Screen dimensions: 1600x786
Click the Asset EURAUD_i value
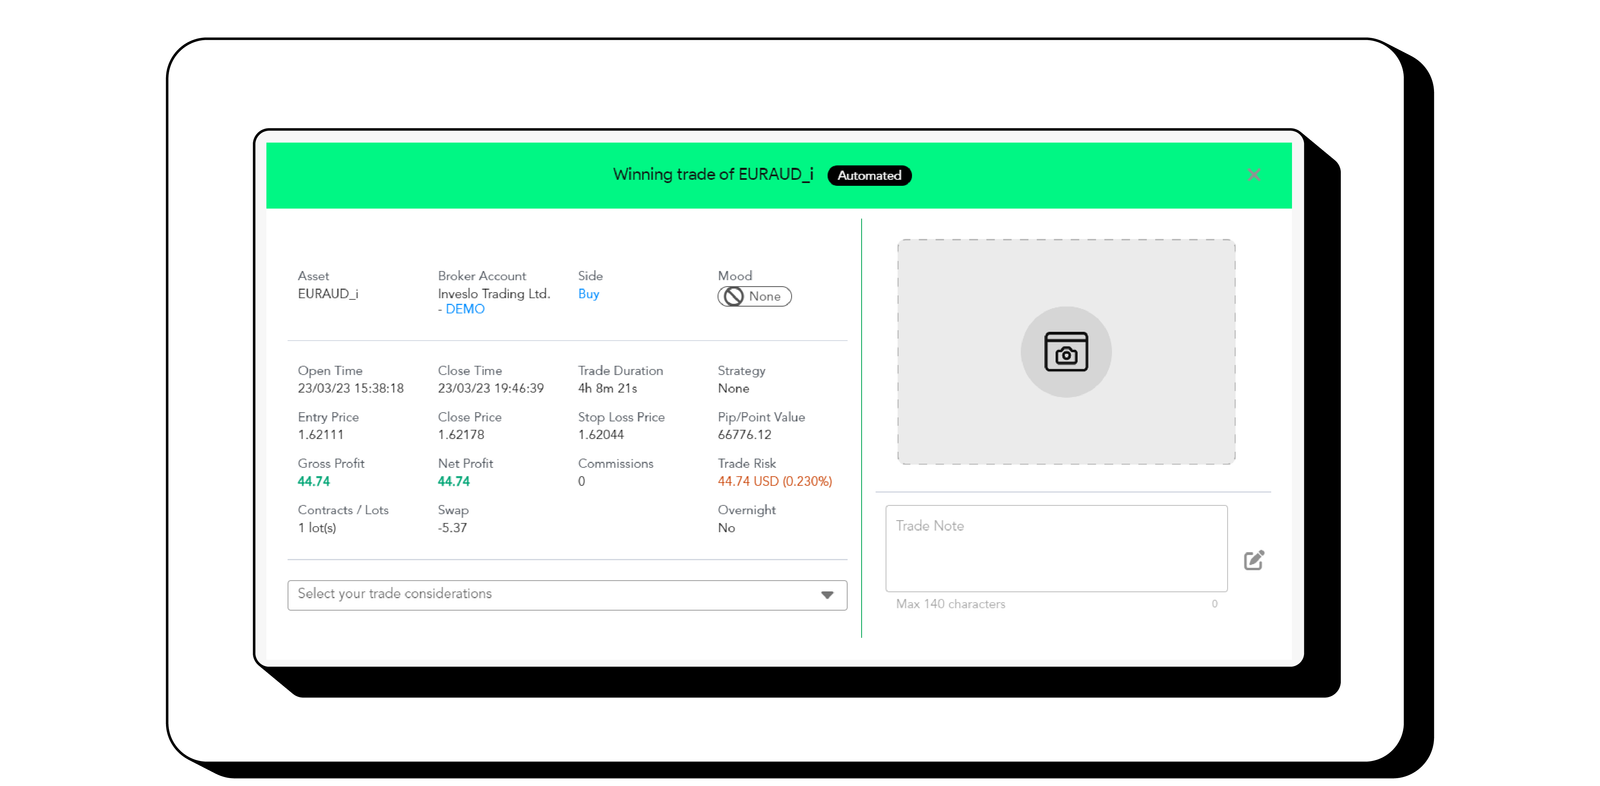327,294
